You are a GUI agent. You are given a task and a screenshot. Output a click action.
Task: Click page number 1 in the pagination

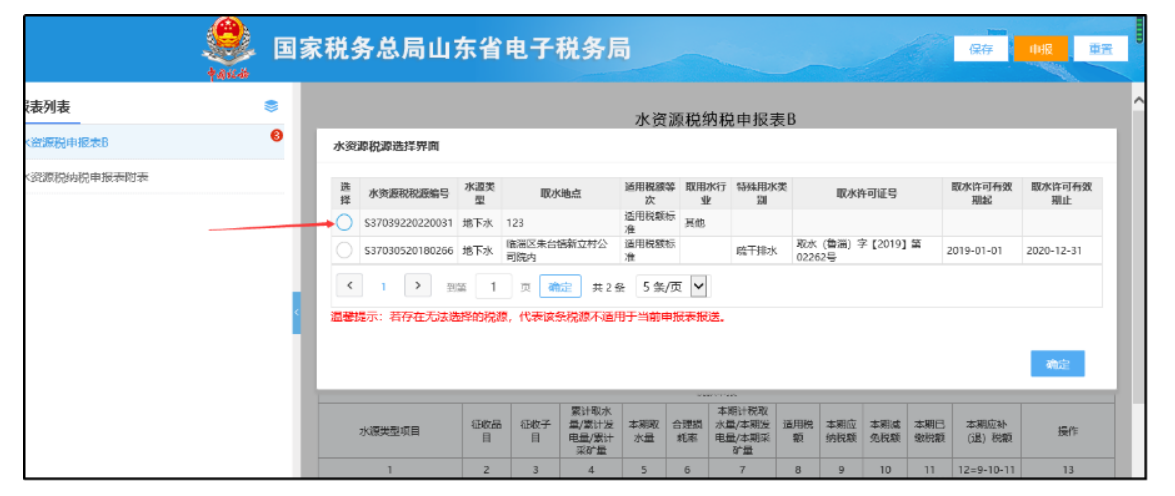[x=383, y=287]
